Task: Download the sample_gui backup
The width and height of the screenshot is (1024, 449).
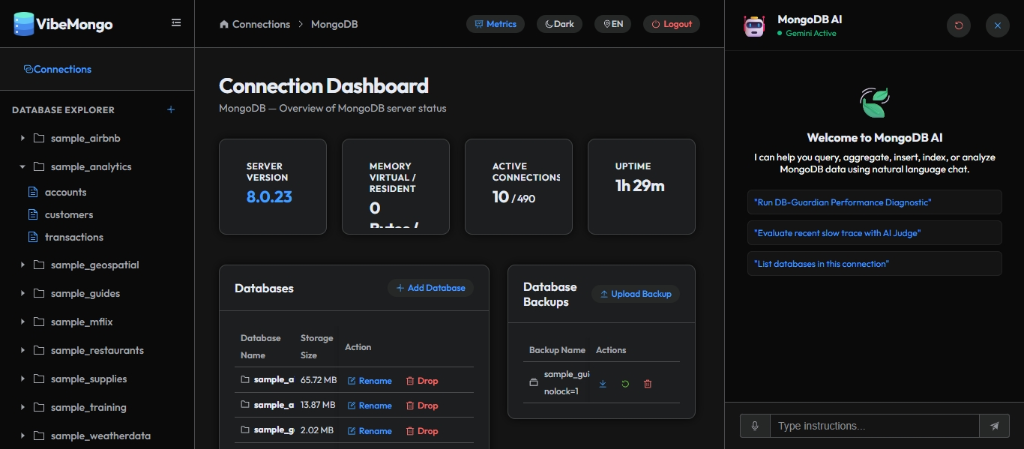Action: [603, 384]
